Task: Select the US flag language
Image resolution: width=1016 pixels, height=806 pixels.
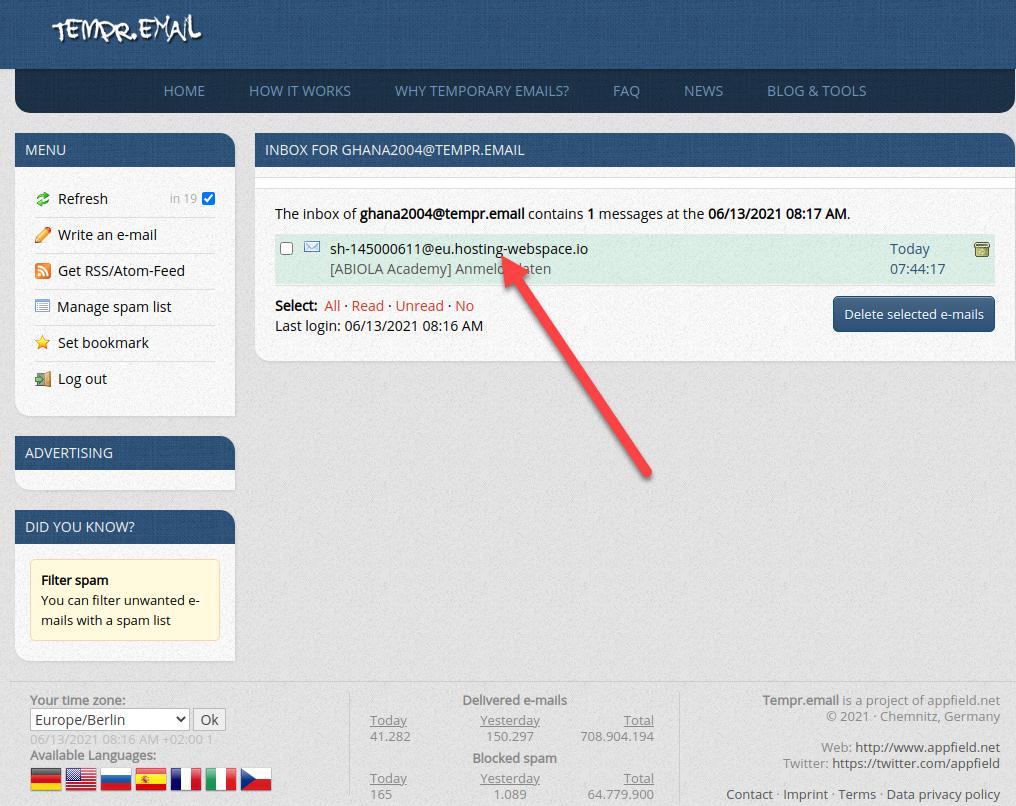Action: click(81, 779)
